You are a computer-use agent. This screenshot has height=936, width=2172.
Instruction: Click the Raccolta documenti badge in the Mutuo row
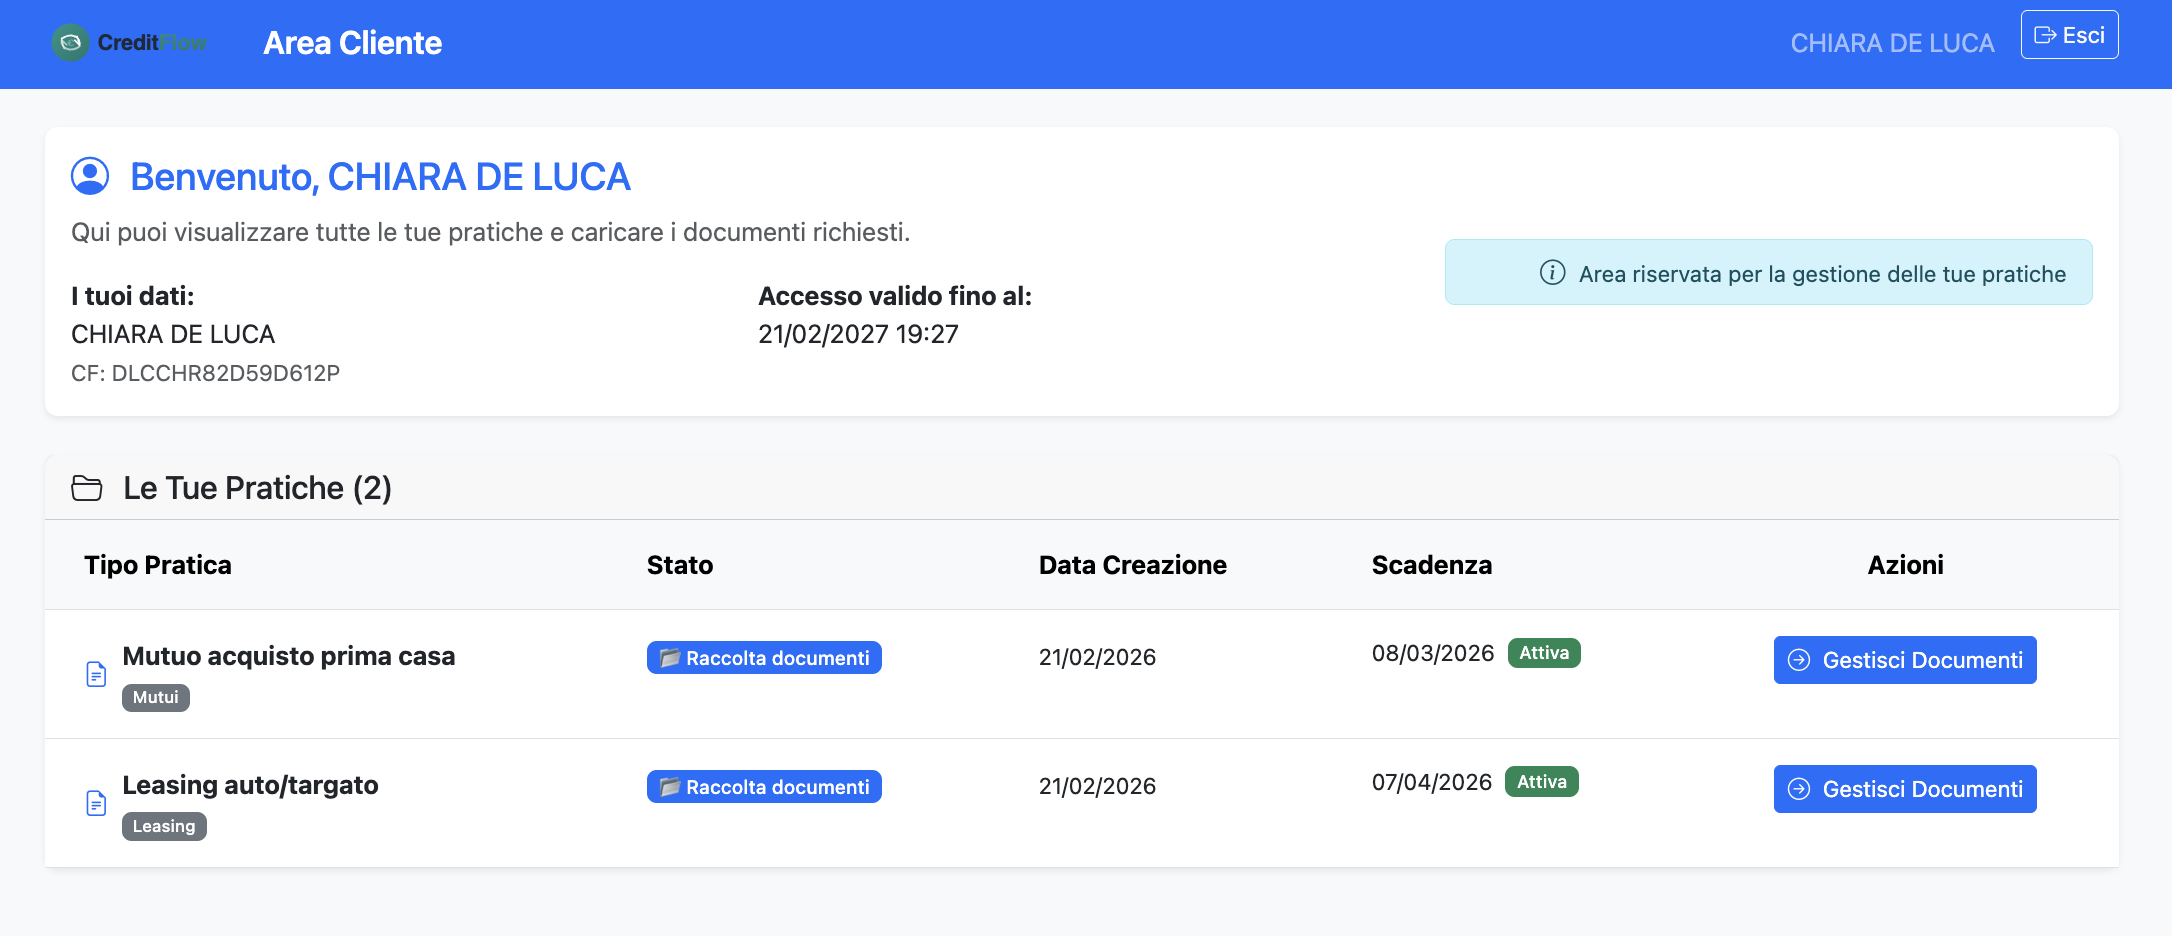(x=764, y=658)
